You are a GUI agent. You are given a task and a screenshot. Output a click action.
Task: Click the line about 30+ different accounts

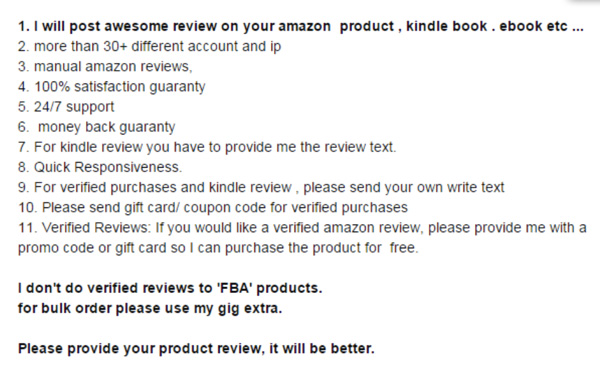click(x=150, y=46)
